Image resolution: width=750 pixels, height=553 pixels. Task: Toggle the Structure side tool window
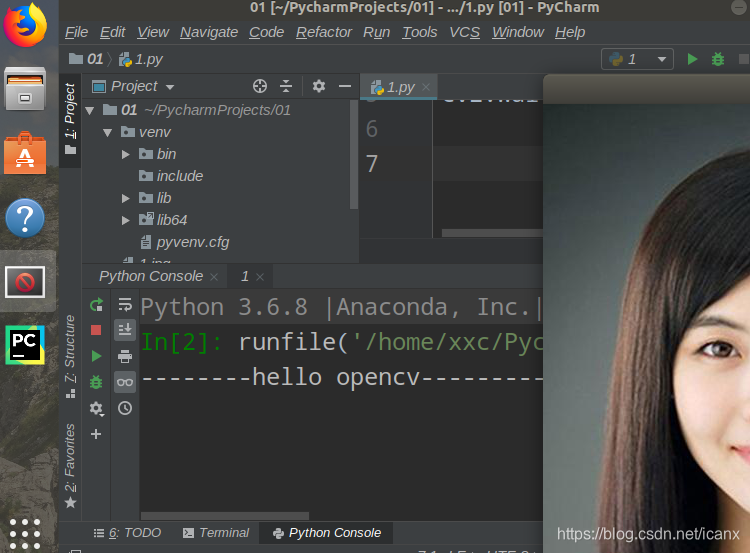tap(70, 356)
